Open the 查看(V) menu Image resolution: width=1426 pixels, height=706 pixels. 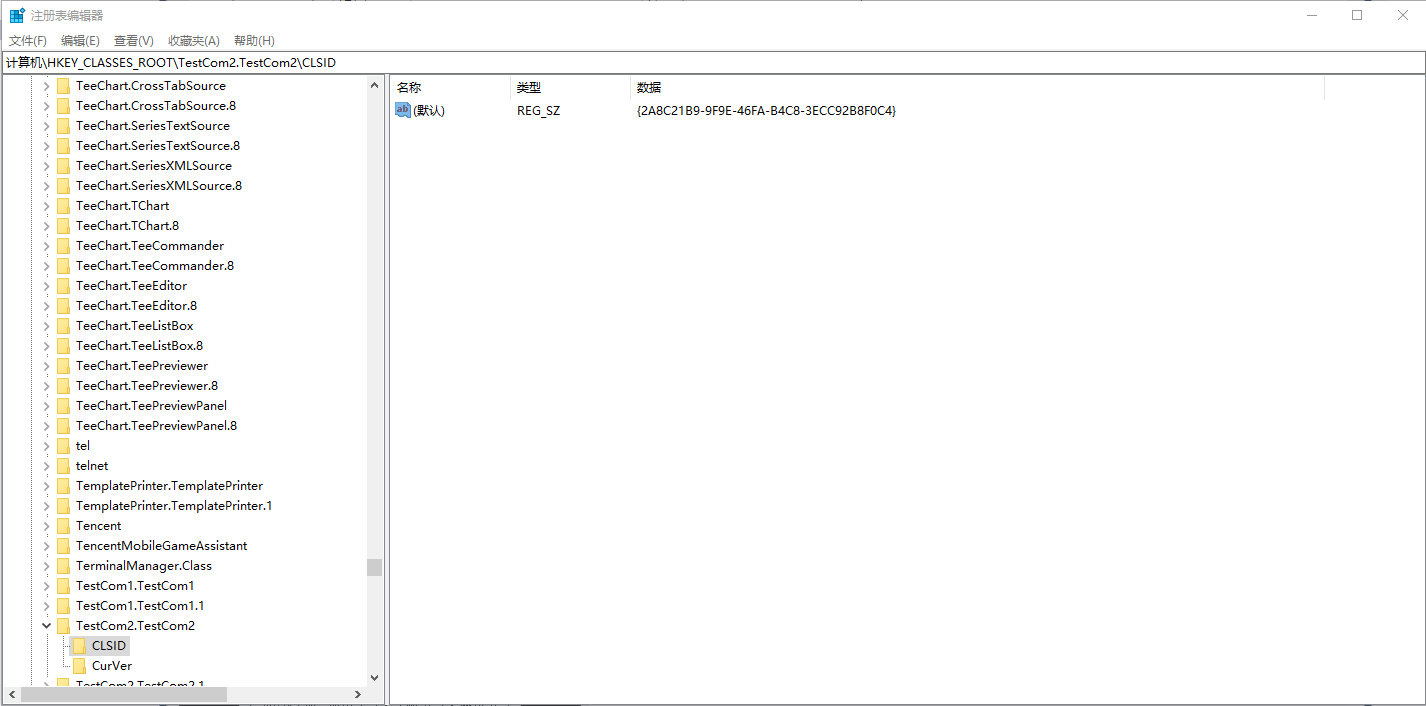tap(133, 40)
